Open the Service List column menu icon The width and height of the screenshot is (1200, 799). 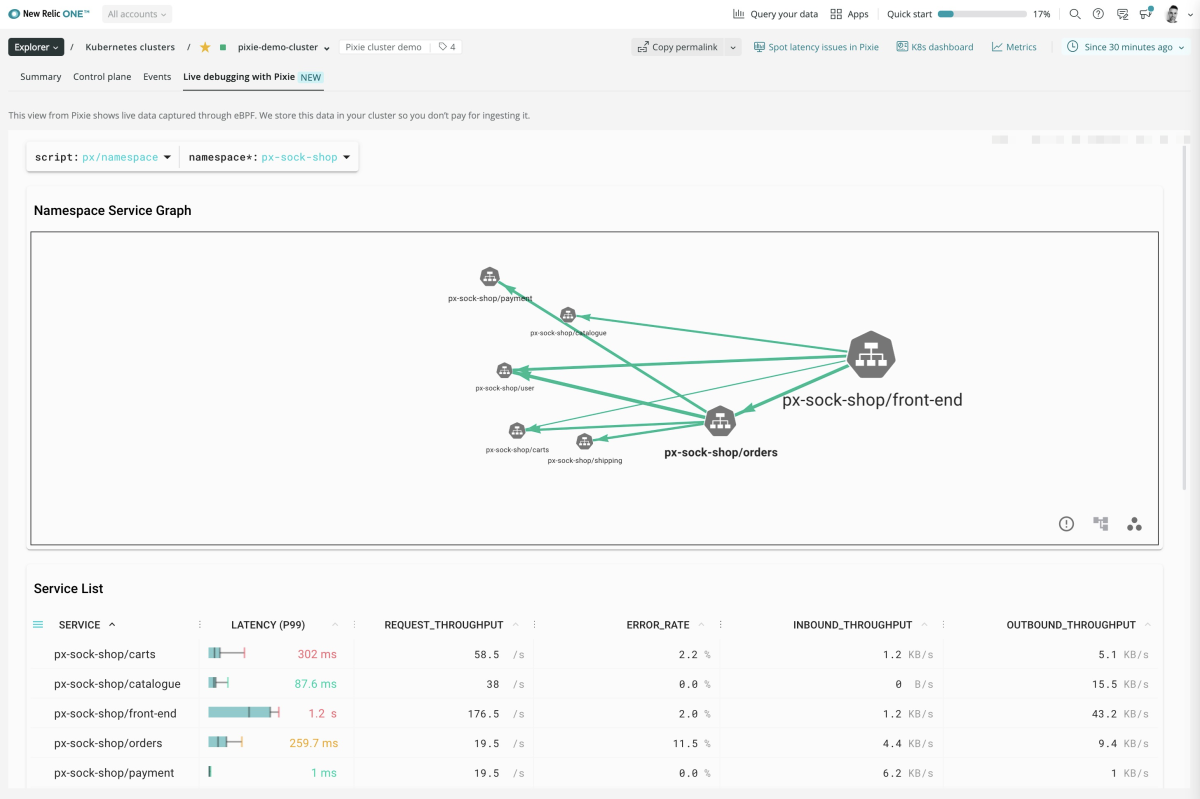coord(38,625)
